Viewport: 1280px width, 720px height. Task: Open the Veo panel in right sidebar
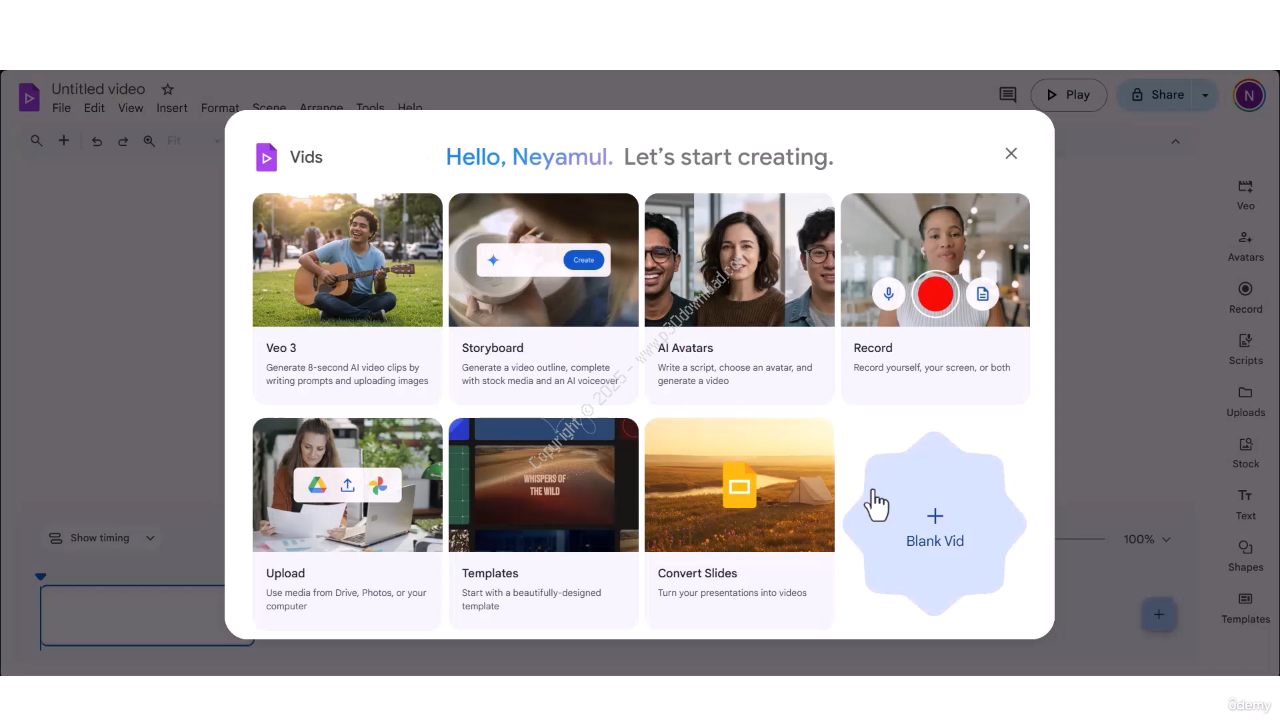point(1245,194)
